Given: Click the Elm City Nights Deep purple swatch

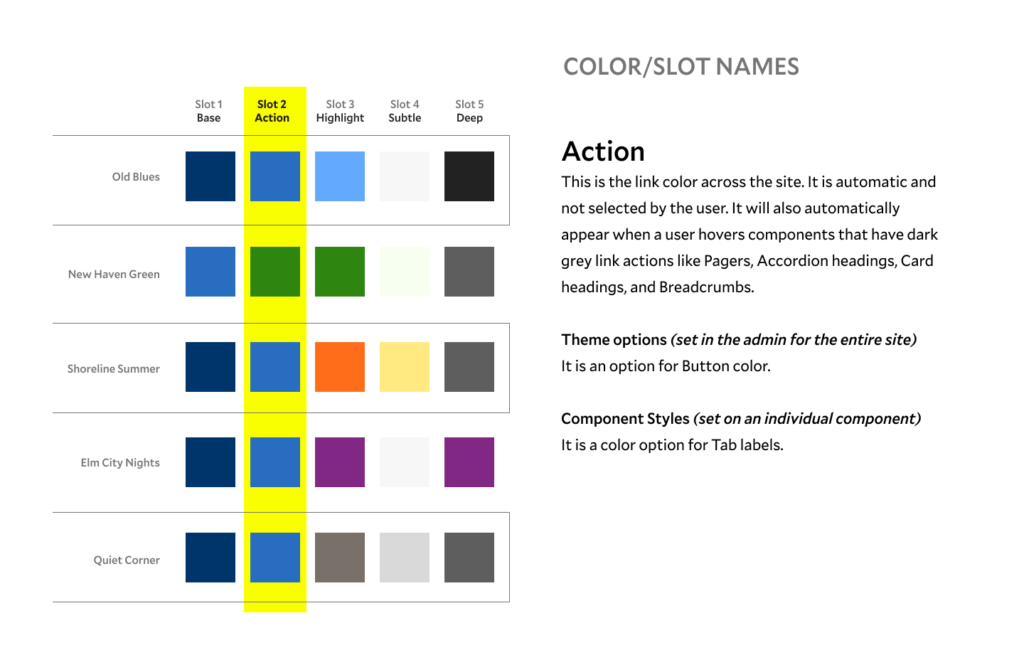Looking at the screenshot, I should pyautogui.click(x=469, y=462).
